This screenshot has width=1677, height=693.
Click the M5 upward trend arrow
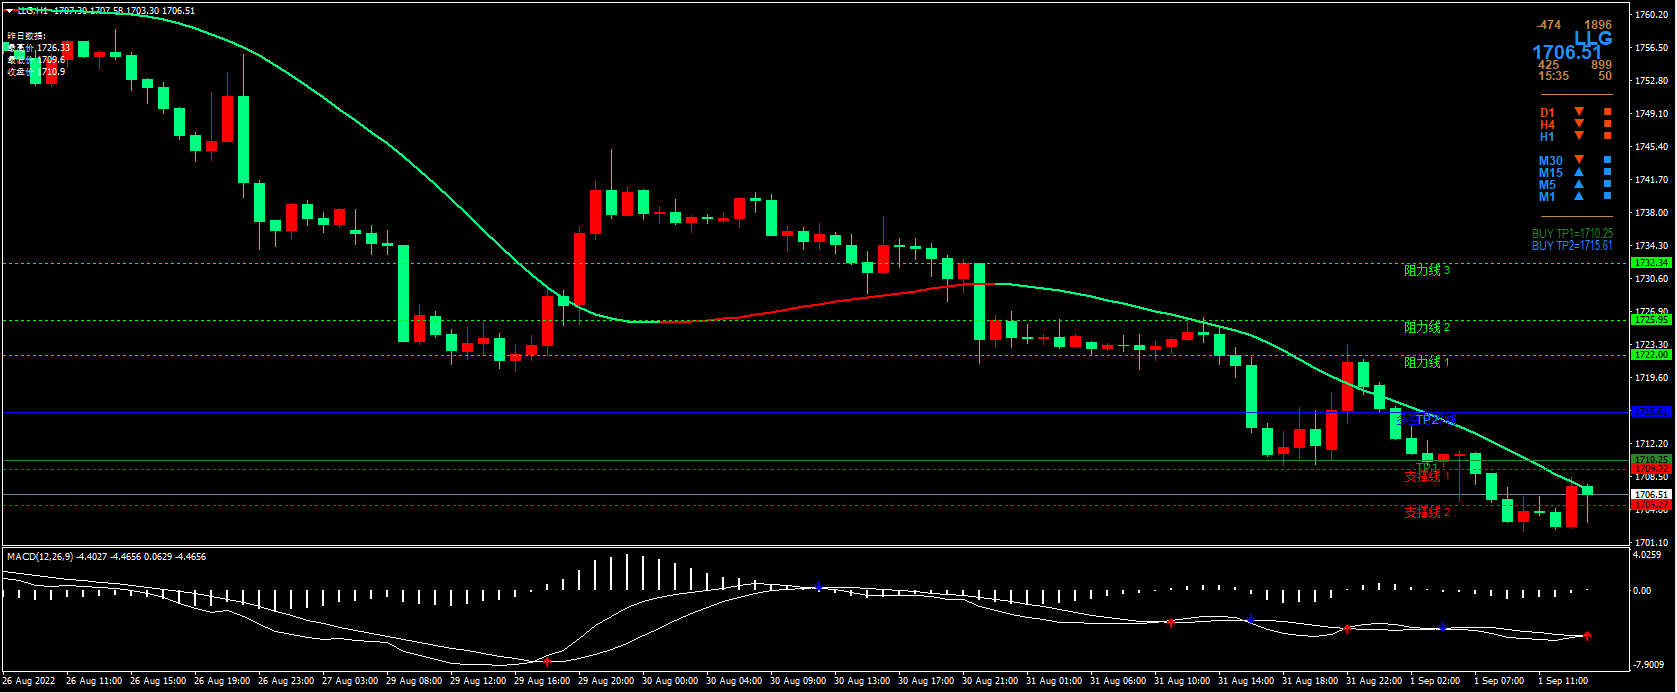1579,184
